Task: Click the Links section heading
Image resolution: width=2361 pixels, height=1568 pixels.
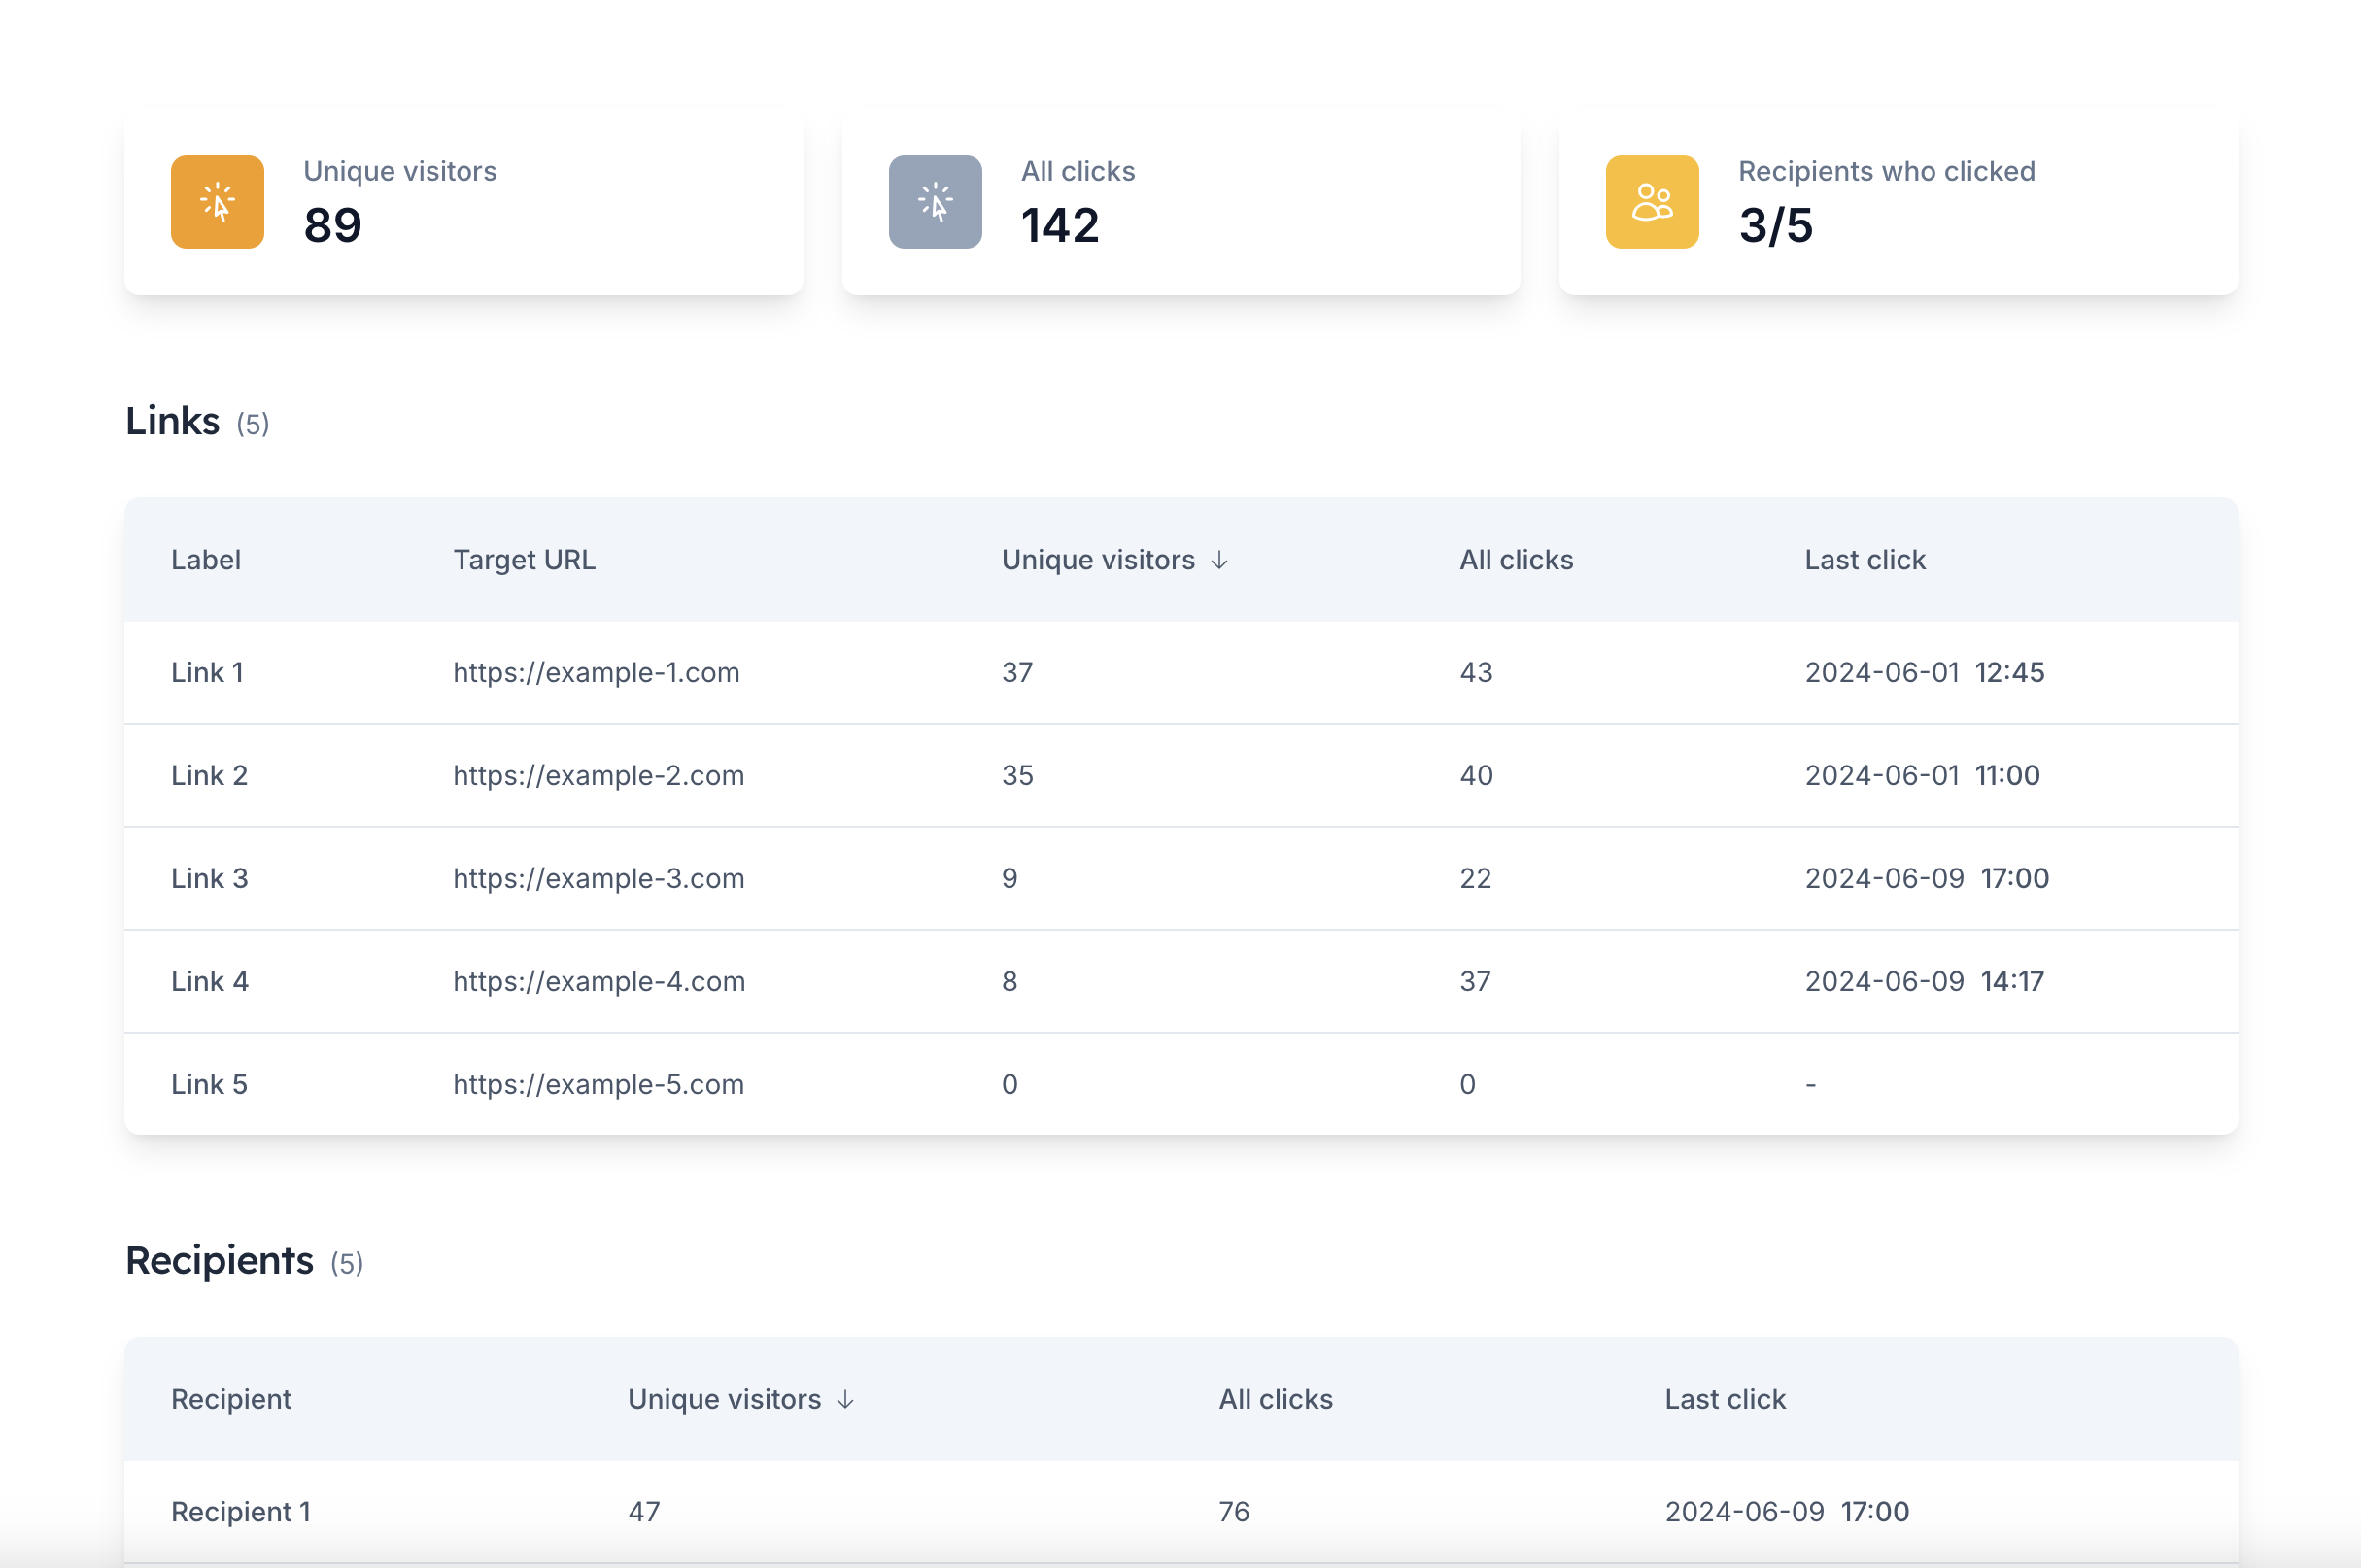Action: tap(172, 421)
